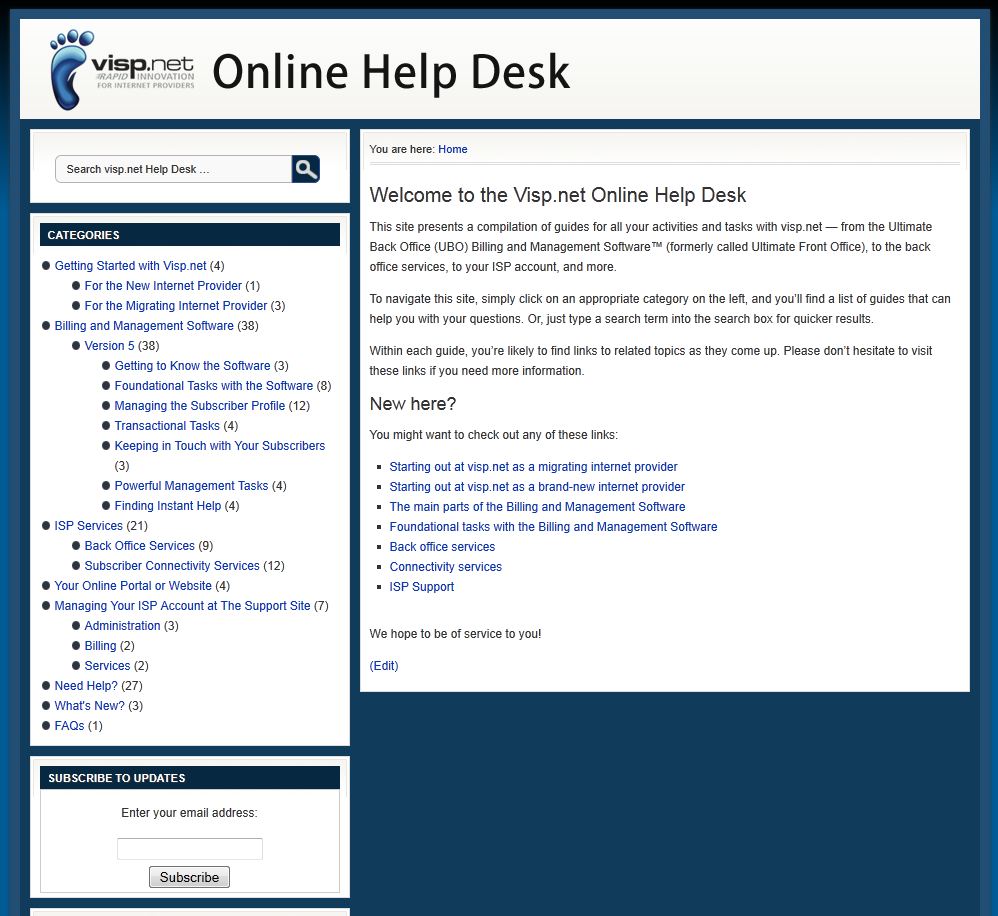Screen dimensions: 998x916
Task: Open Foundational tasks with the Billing software link
Action: click(x=553, y=527)
